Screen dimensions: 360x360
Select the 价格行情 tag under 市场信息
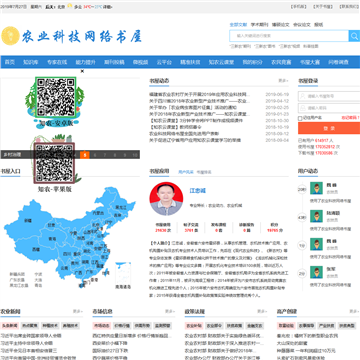[x=122, y=326]
